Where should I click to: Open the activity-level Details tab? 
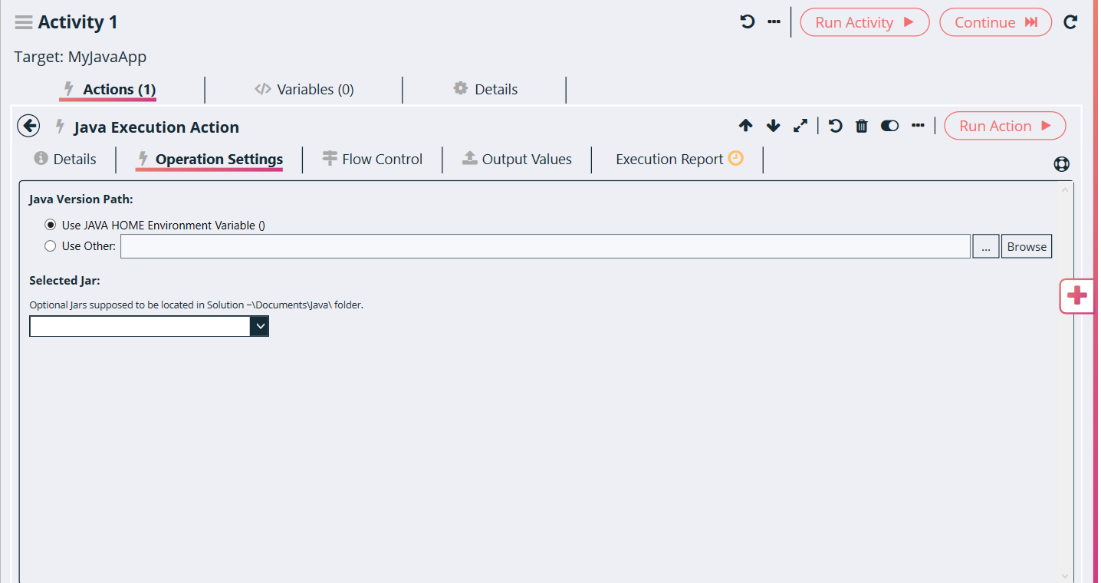point(485,89)
